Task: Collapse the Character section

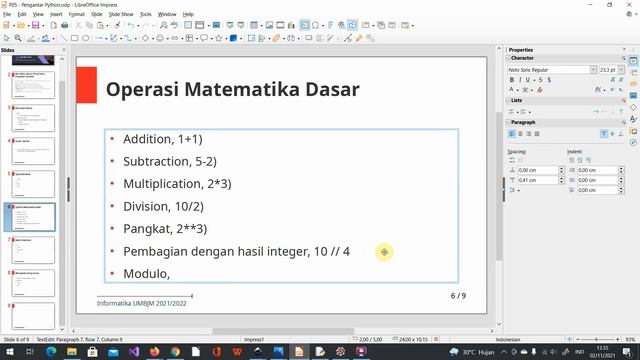Action: coord(509,58)
